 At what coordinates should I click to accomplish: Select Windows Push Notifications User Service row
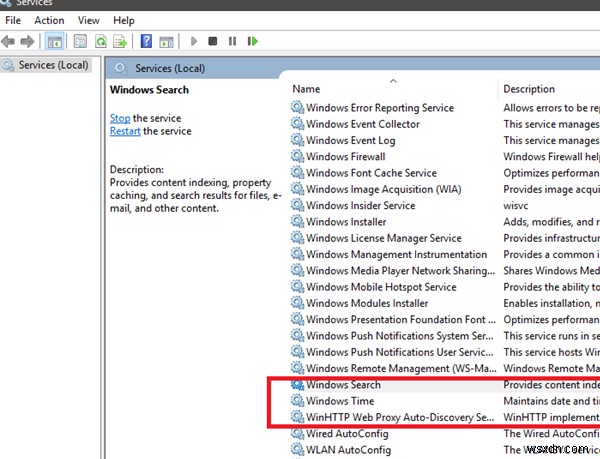[445, 352]
